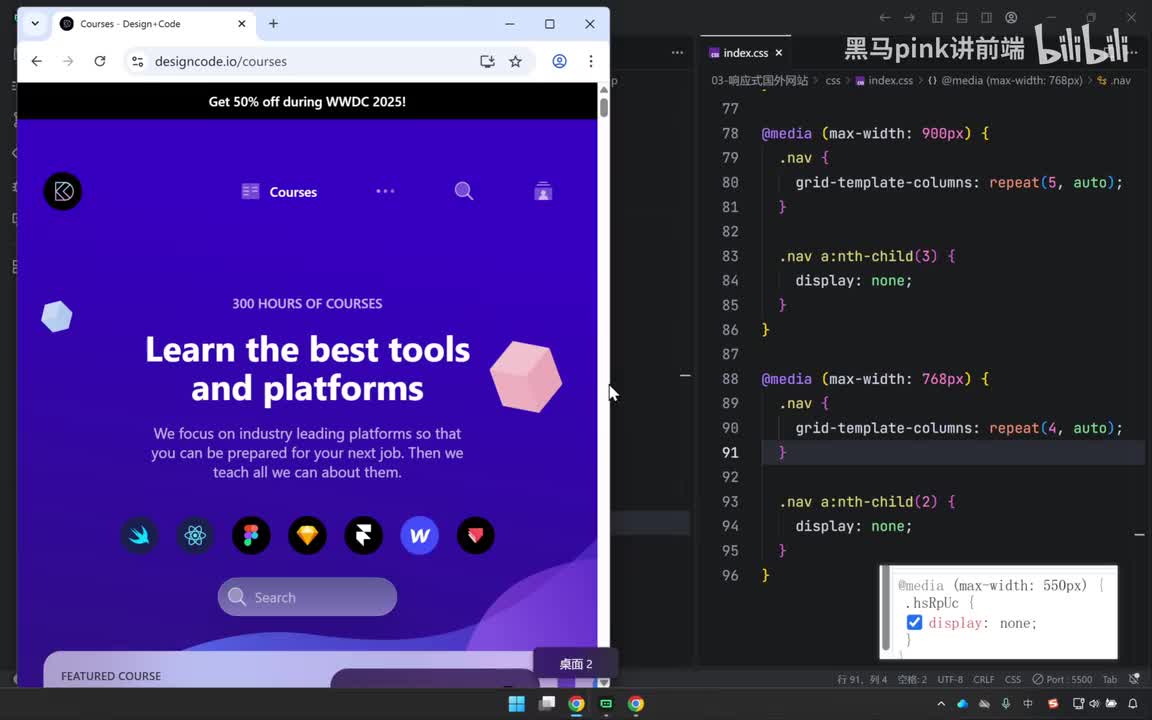Click the WWDC 2025 50% off banner

pos(307,101)
